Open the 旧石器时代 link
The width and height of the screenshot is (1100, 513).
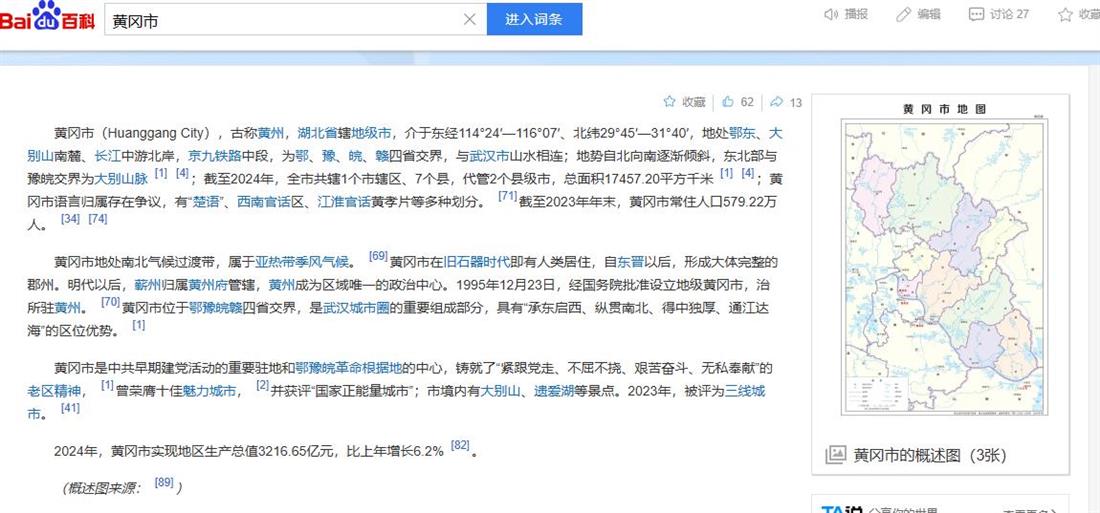[477, 262]
